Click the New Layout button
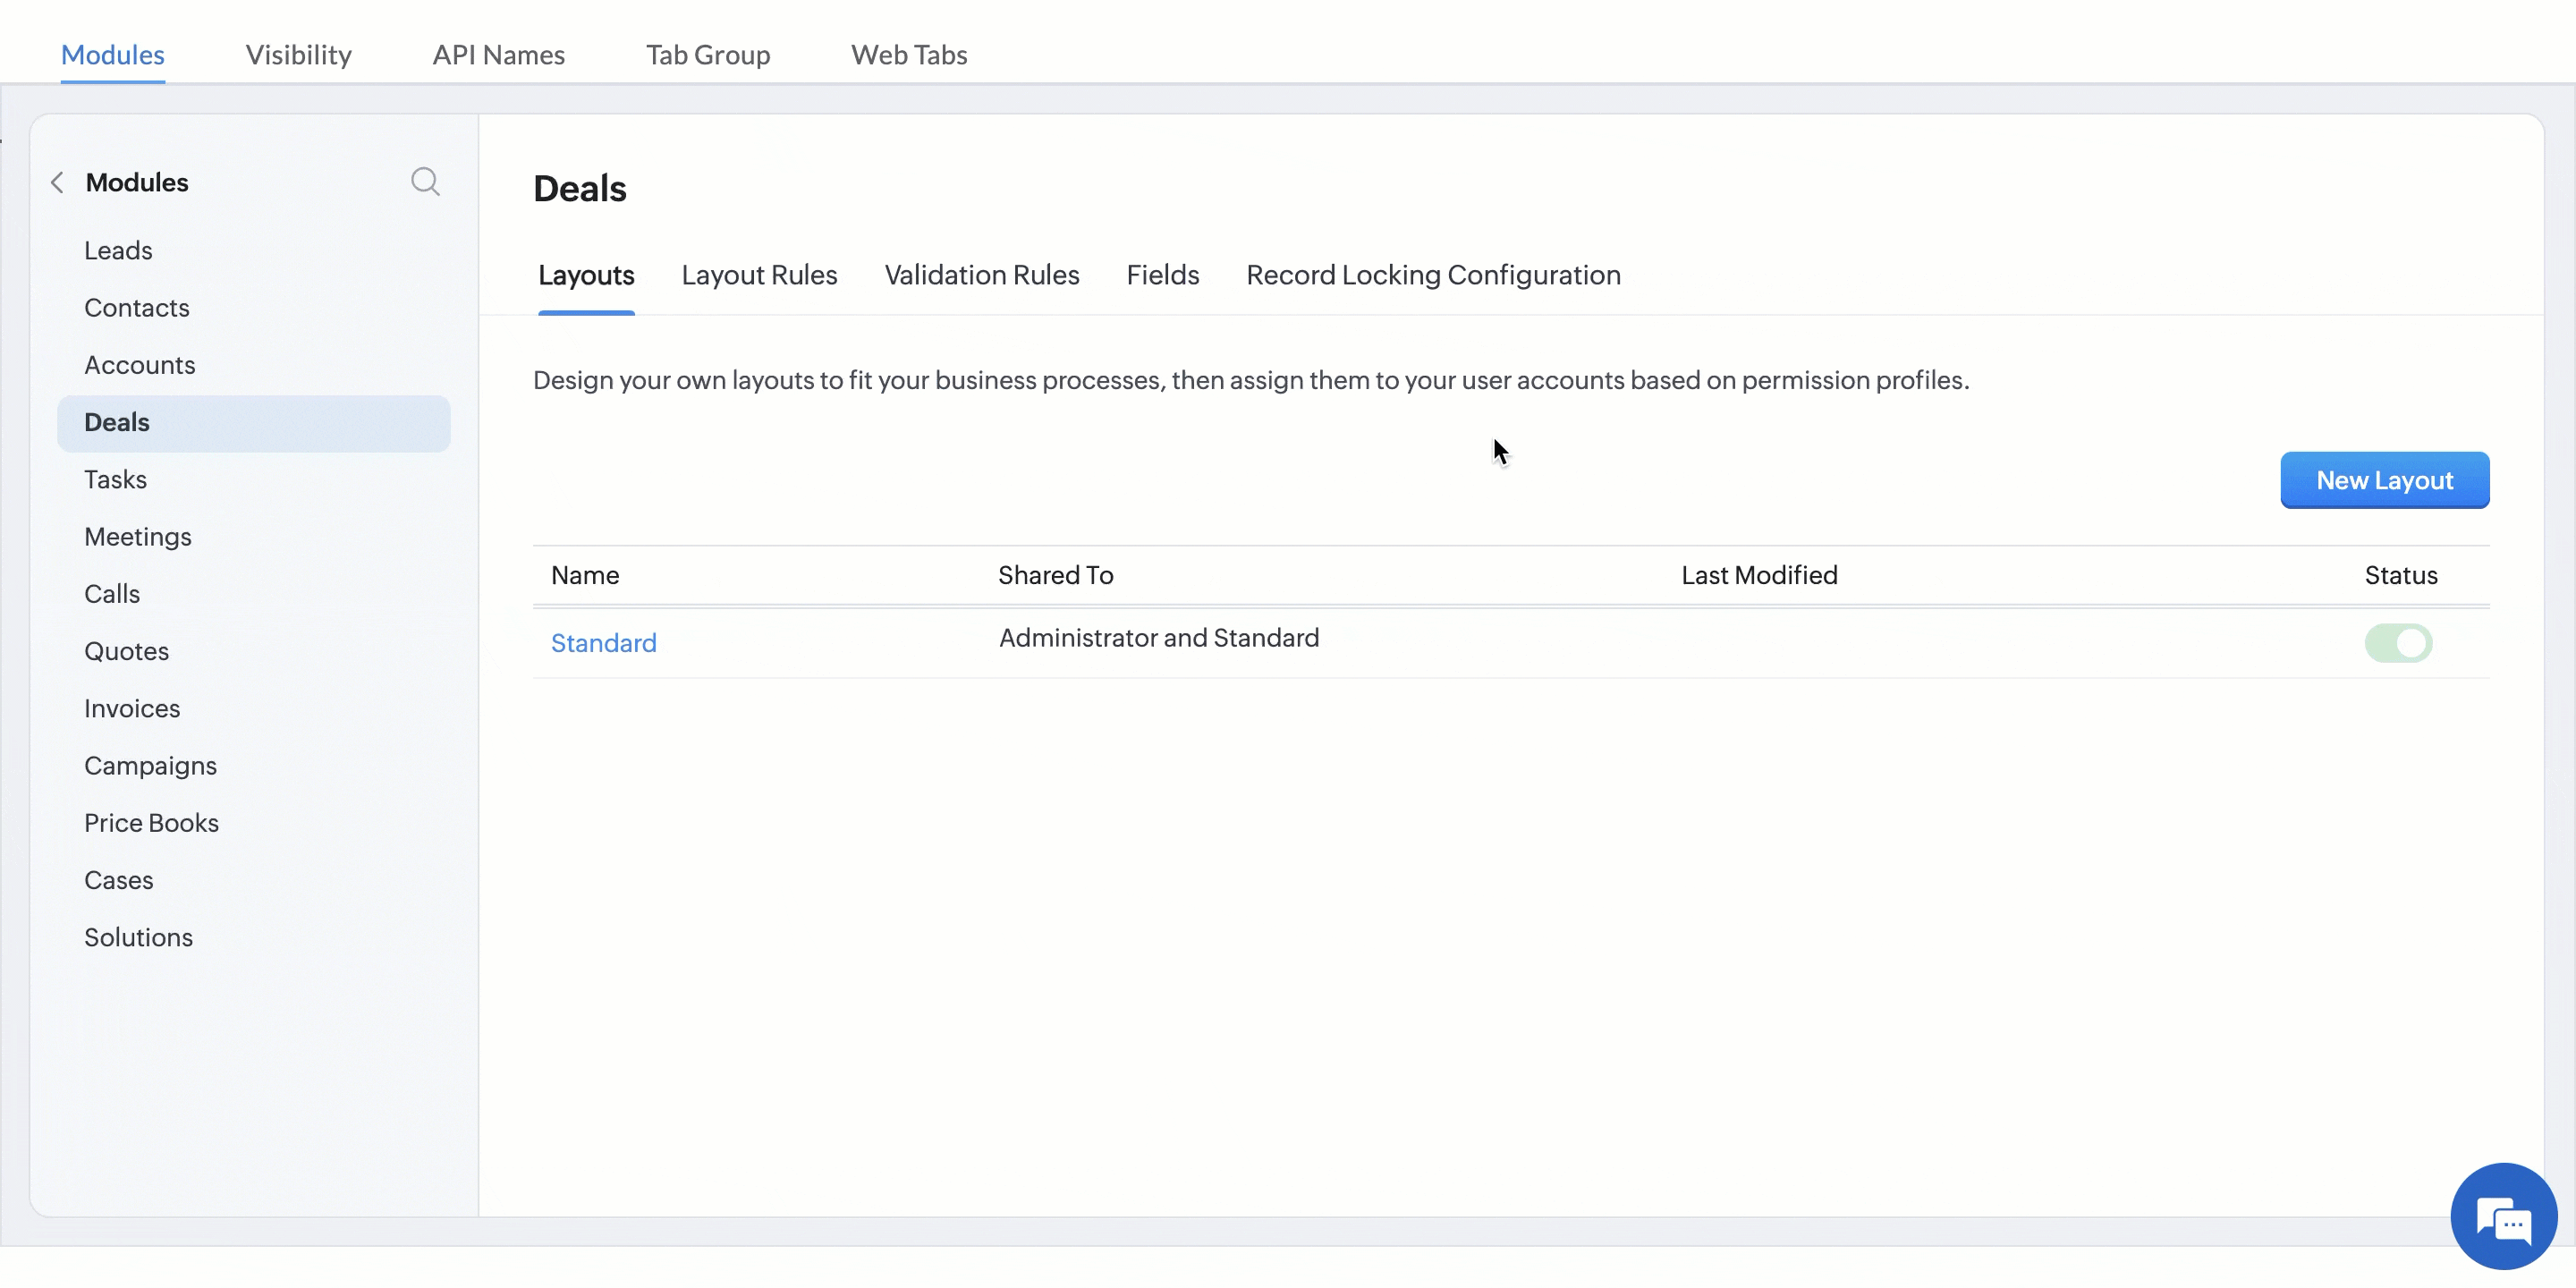Image resolution: width=2576 pixels, height=1288 pixels. pos(2384,480)
